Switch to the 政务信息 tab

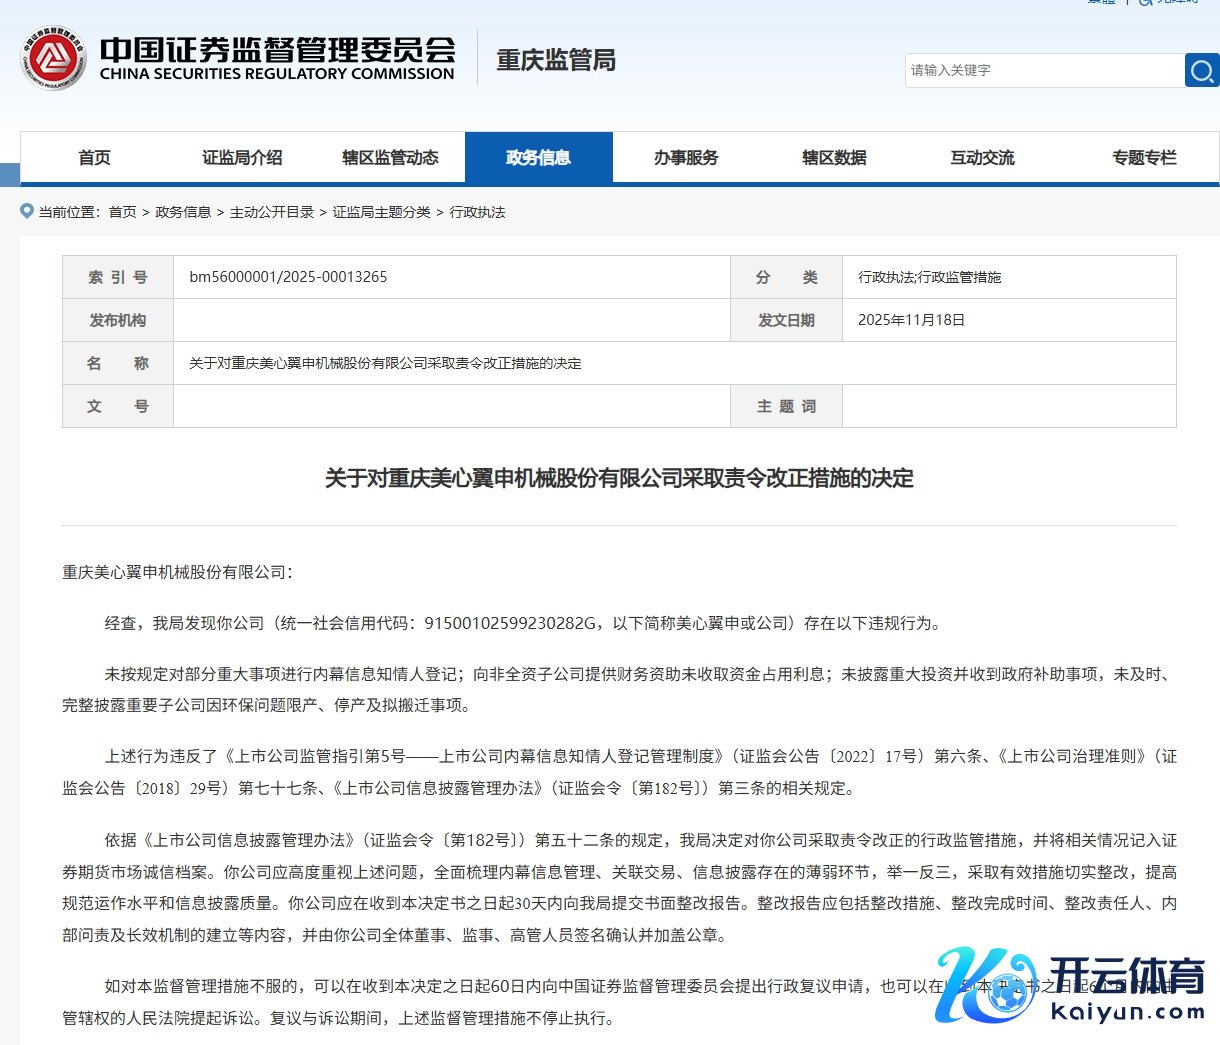click(538, 158)
